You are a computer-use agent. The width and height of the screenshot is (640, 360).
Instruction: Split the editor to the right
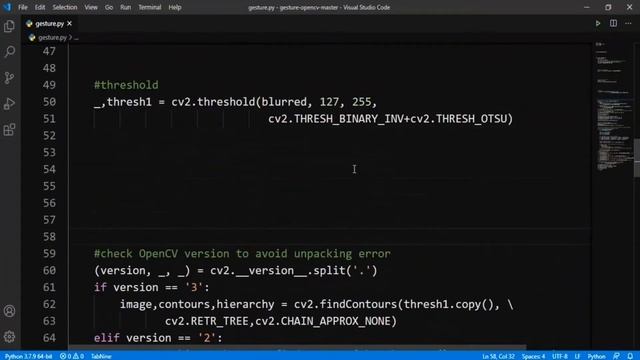613,23
